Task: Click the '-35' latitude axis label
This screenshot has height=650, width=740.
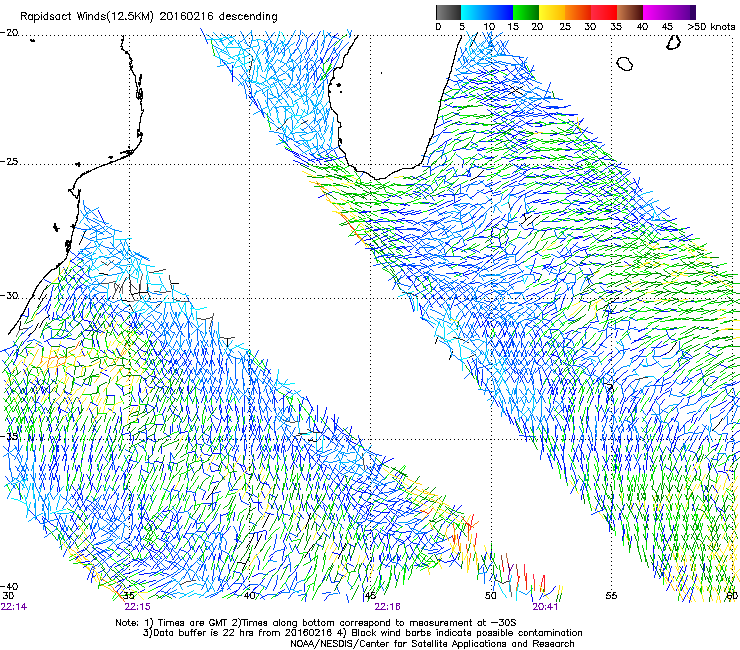Action: (x=9, y=436)
